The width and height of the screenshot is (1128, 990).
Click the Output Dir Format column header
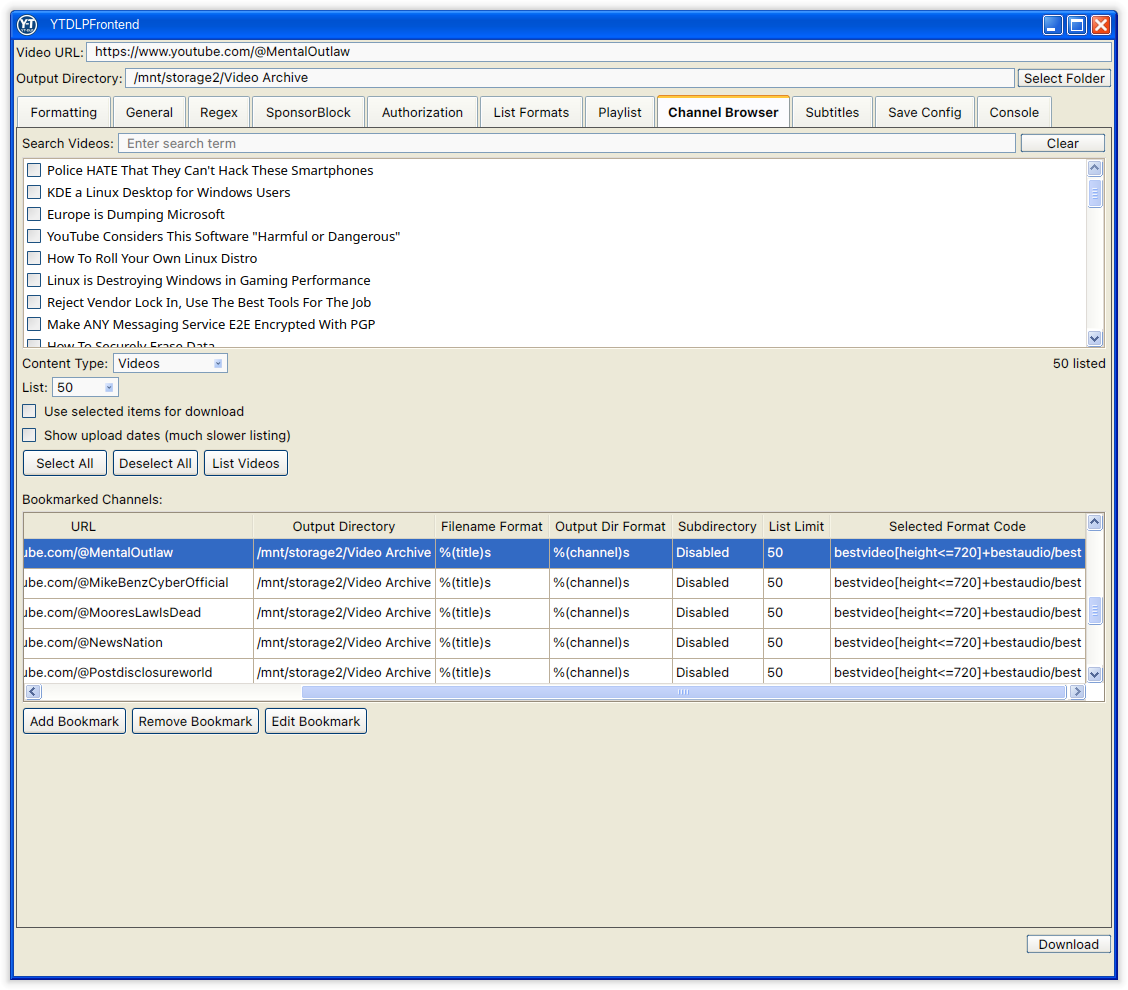pyautogui.click(x=610, y=526)
